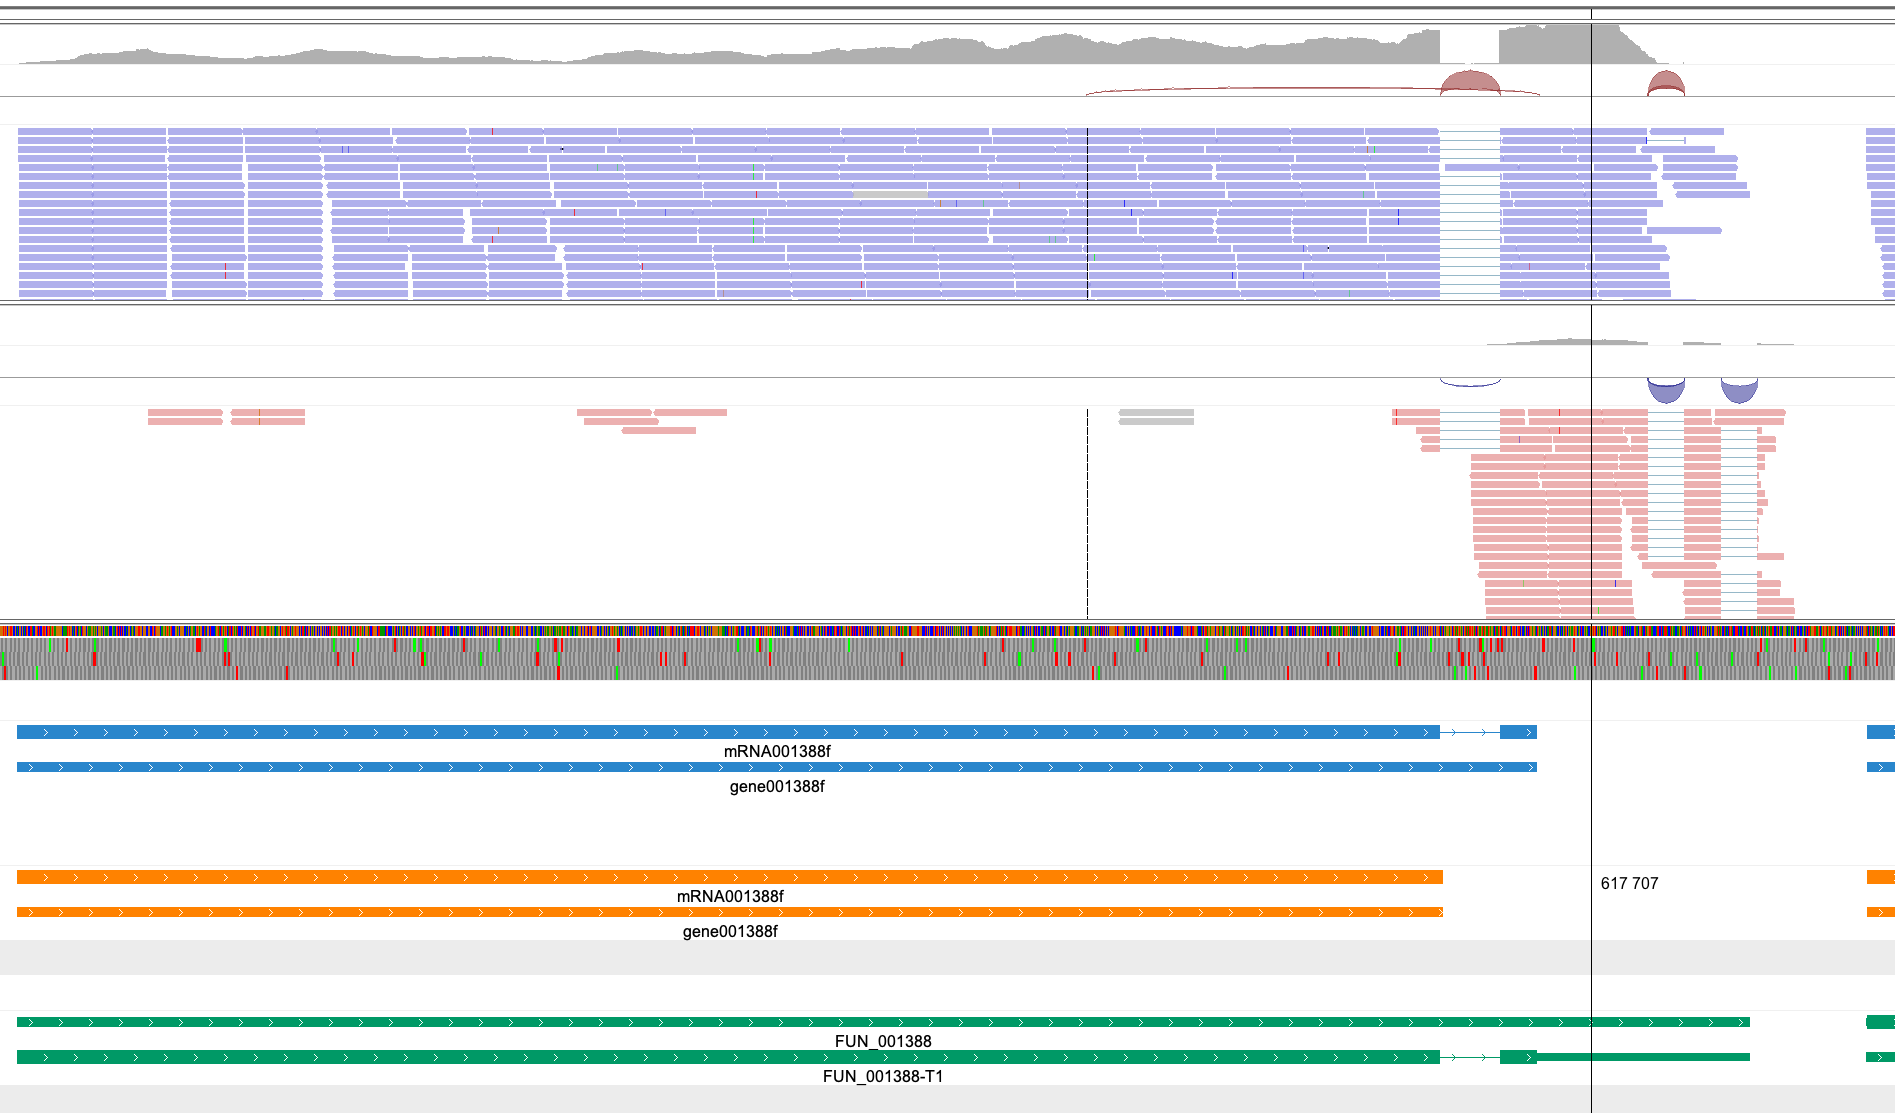Click the blue gene001388f feature label
1895x1113 pixels.
pyautogui.click(x=777, y=786)
